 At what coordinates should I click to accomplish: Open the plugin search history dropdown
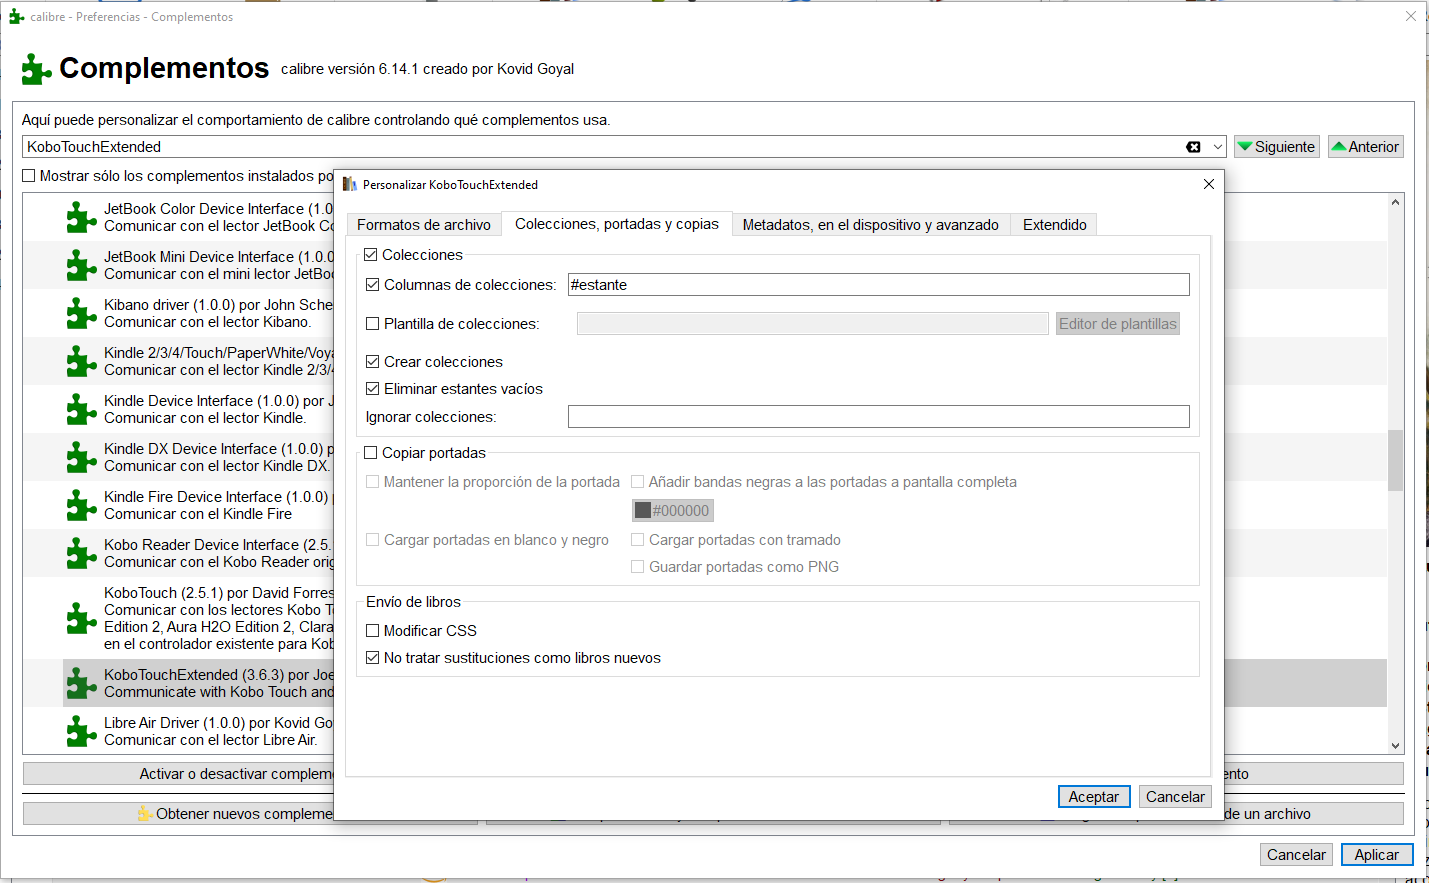1217,147
